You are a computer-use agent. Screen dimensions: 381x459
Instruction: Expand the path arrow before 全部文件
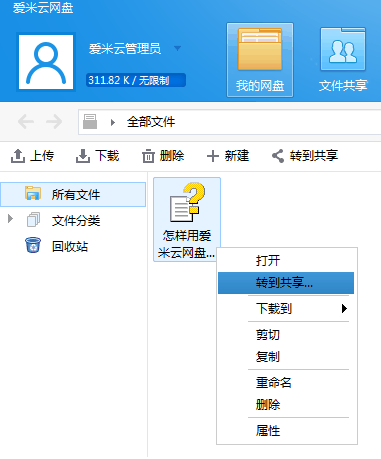point(113,122)
